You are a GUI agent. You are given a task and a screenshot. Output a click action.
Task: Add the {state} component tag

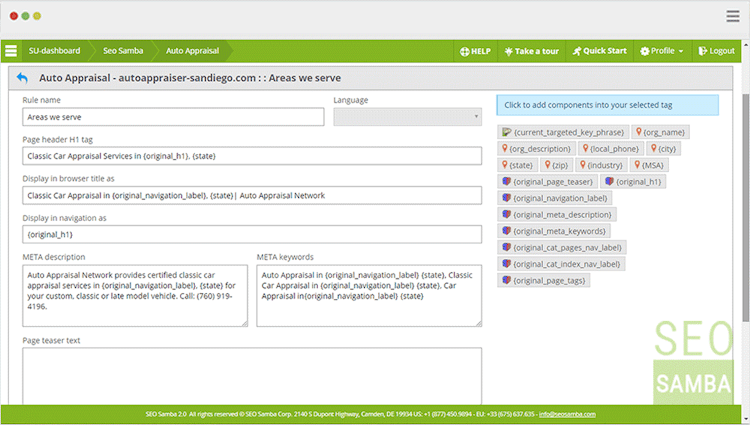click(517, 165)
